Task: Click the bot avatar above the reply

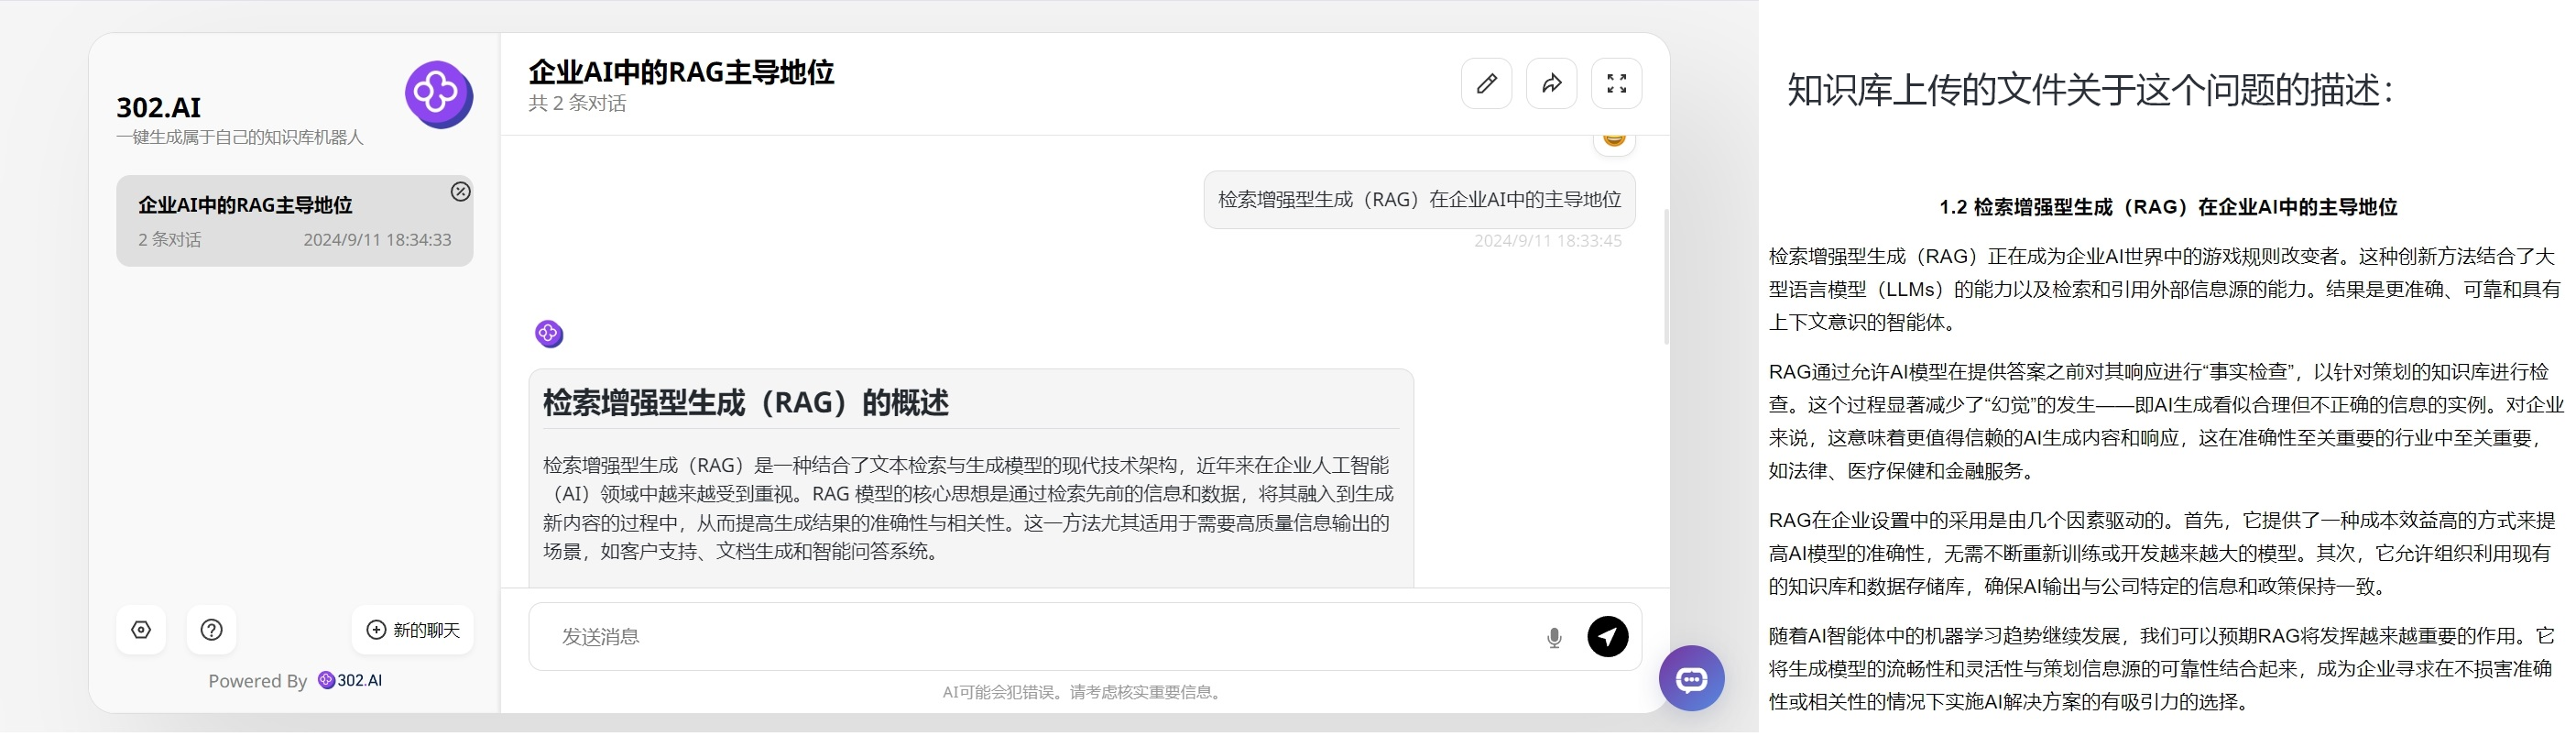Action: (x=549, y=334)
